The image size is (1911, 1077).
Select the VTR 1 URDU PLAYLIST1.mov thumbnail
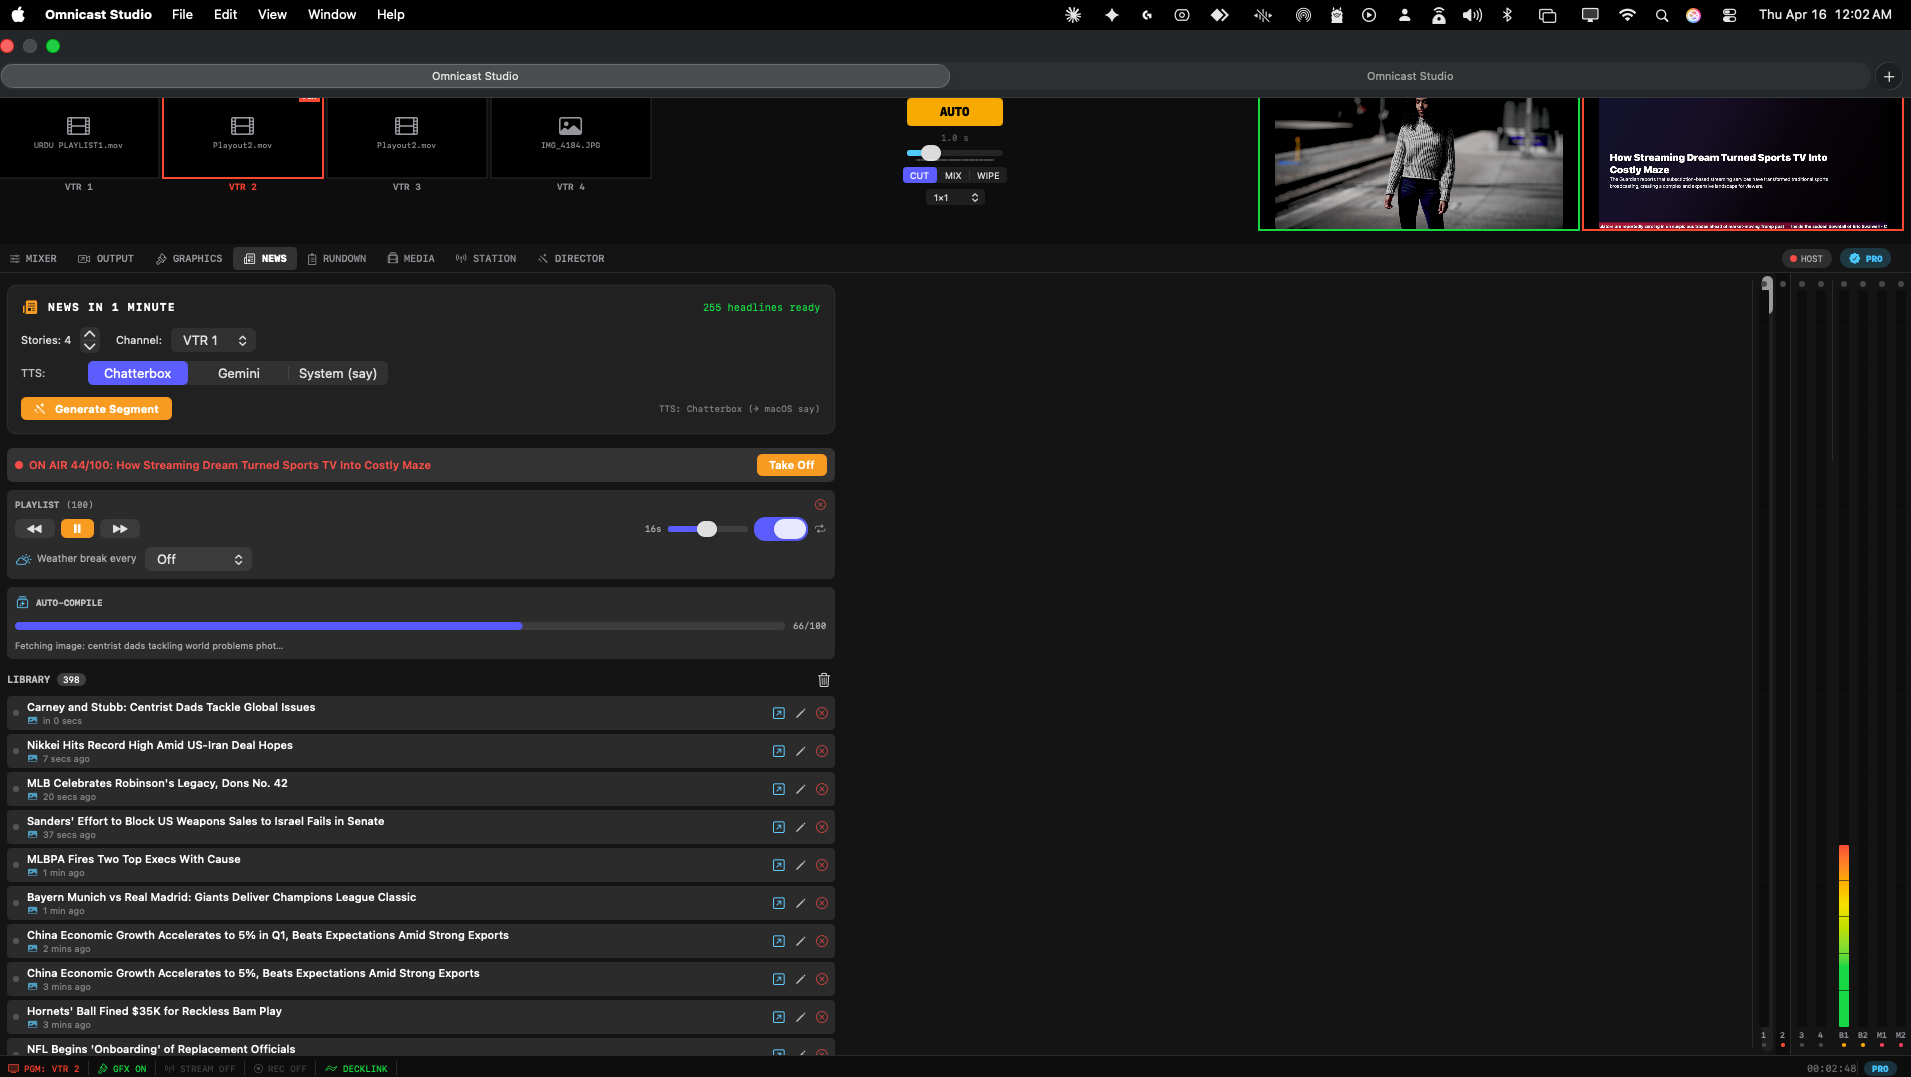point(78,137)
